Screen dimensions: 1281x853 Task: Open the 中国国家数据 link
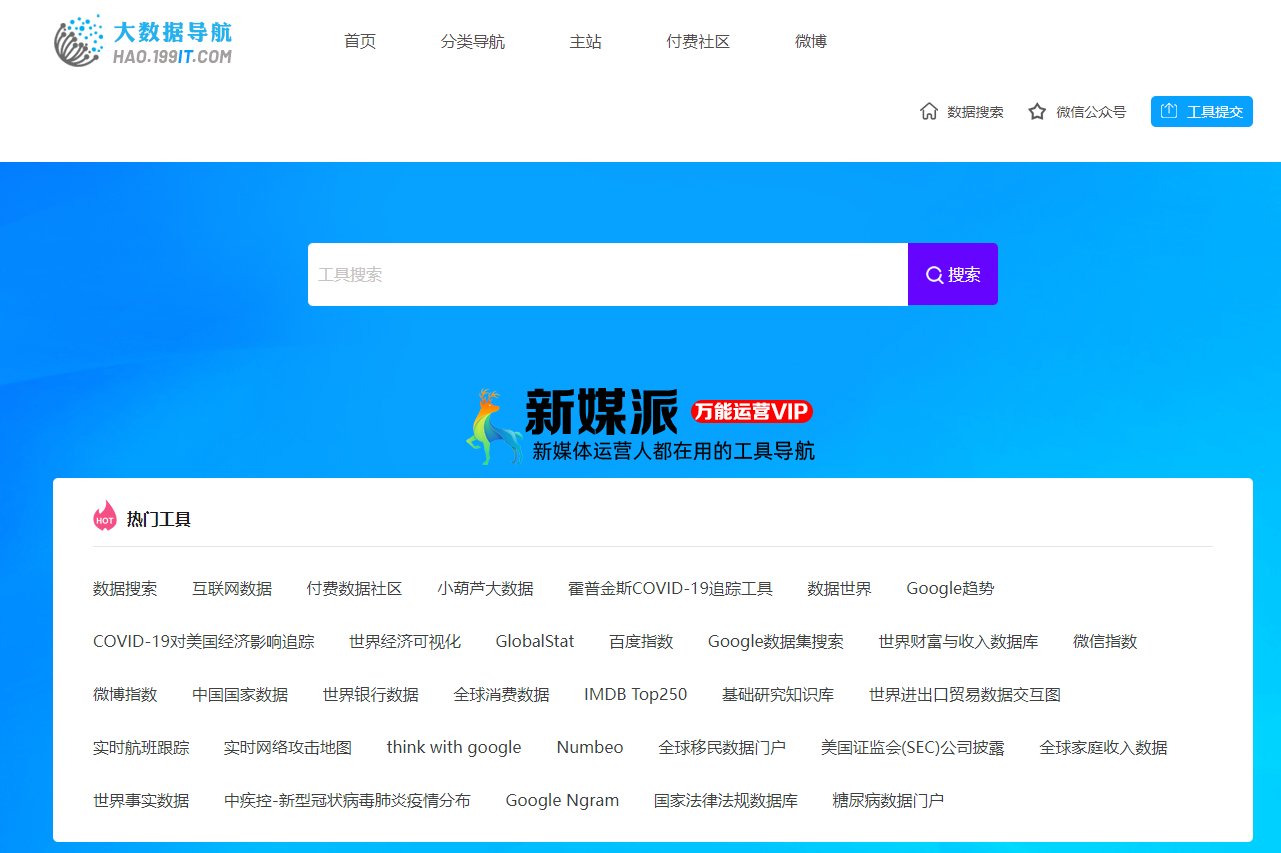(x=240, y=695)
